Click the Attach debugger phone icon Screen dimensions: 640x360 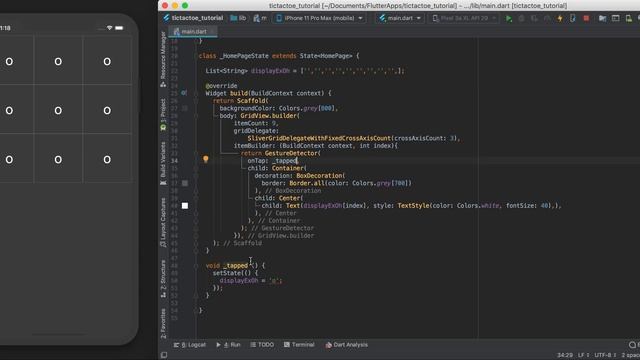pos(573,18)
